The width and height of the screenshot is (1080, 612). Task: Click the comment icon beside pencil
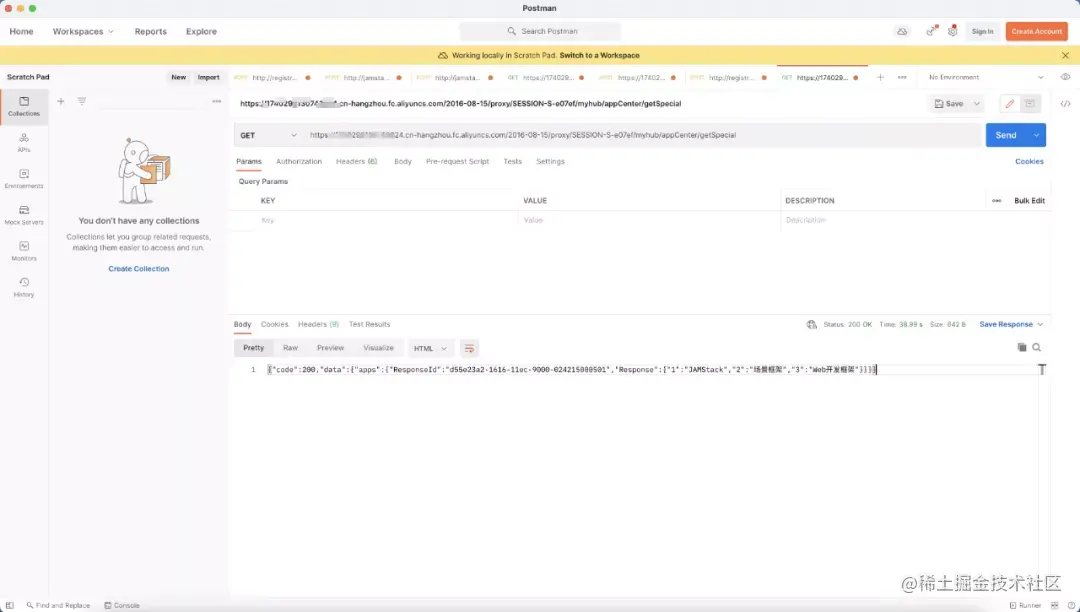1030,103
